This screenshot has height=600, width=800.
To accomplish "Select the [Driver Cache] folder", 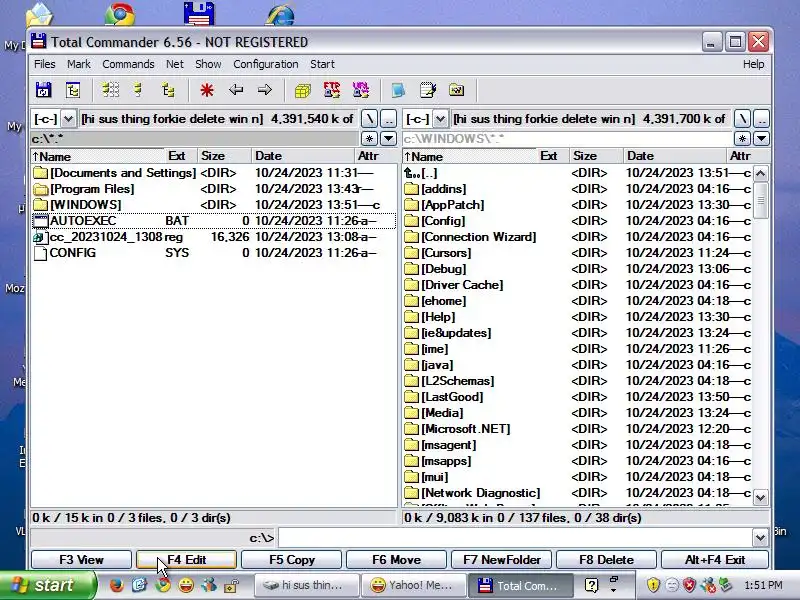I will (578, 285).
